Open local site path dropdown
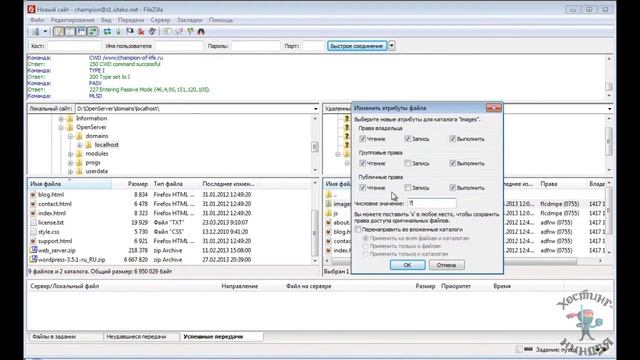The width and height of the screenshot is (640, 360). point(316,109)
